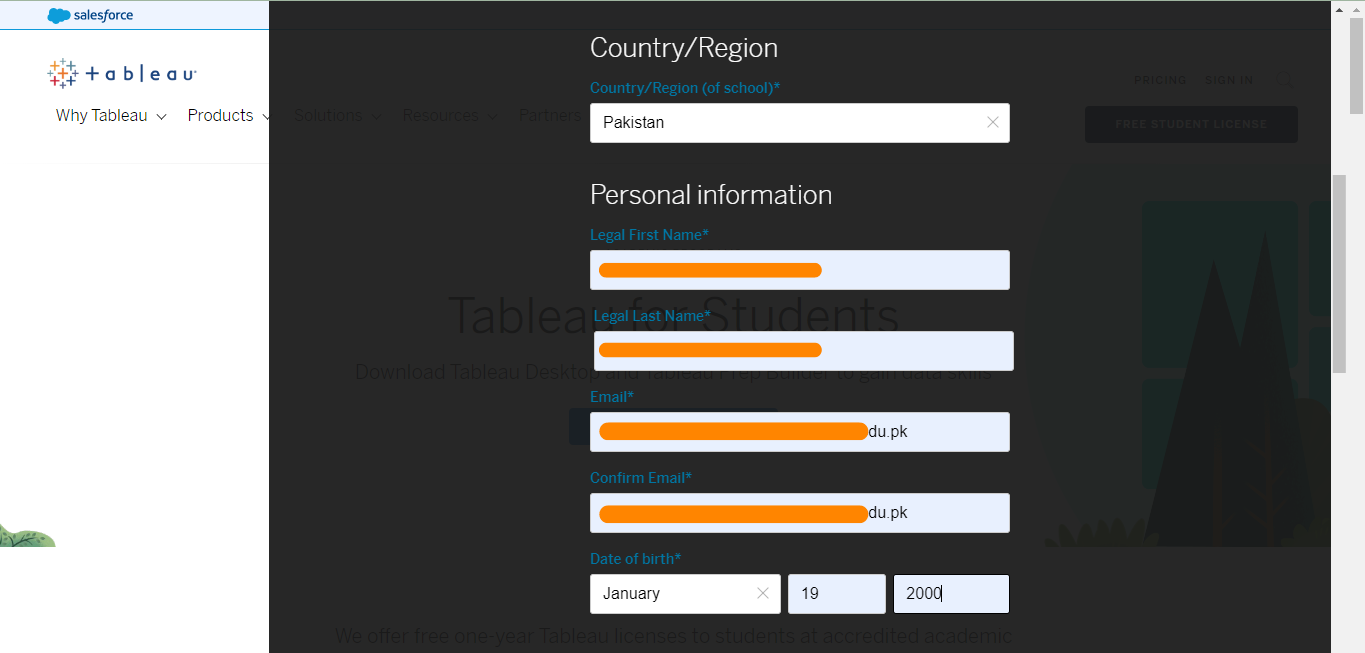Image resolution: width=1365 pixels, height=653 pixels.
Task: Expand Products chevron arrow
Action: click(x=266, y=117)
